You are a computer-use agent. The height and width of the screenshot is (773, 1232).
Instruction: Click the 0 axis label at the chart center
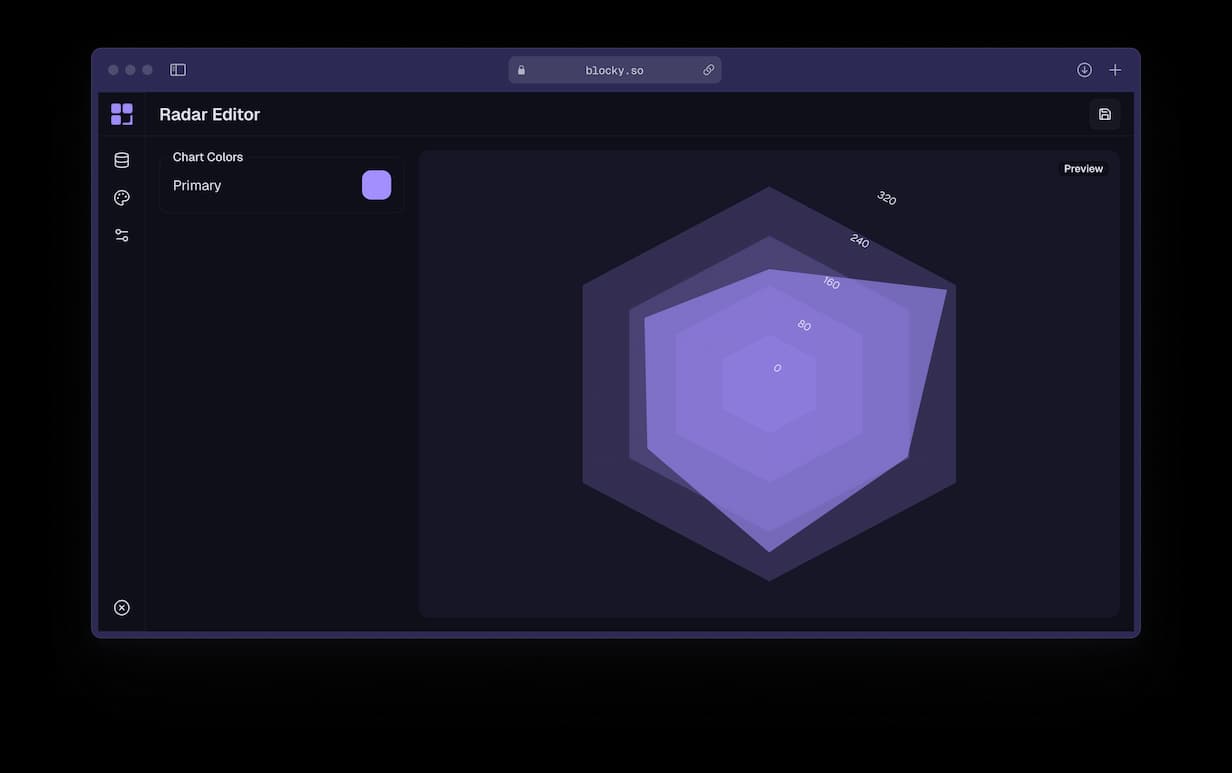click(x=777, y=368)
